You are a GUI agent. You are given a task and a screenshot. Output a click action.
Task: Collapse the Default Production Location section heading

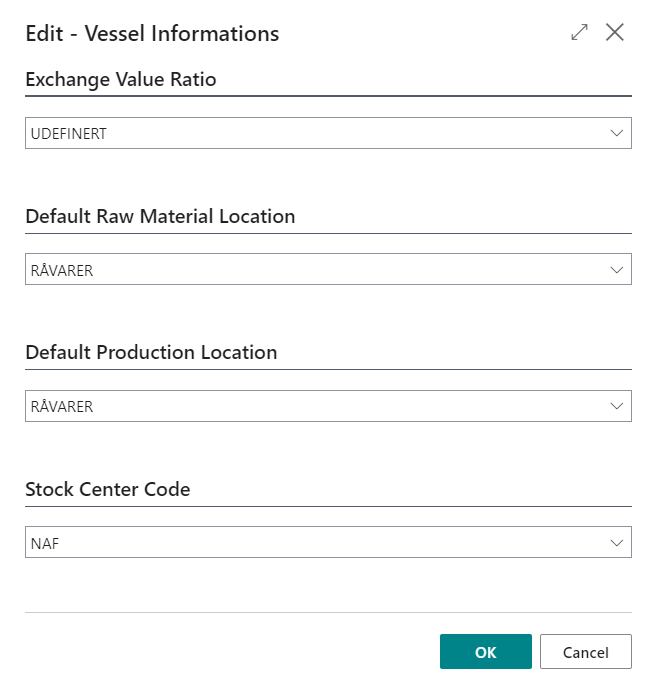(x=151, y=353)
